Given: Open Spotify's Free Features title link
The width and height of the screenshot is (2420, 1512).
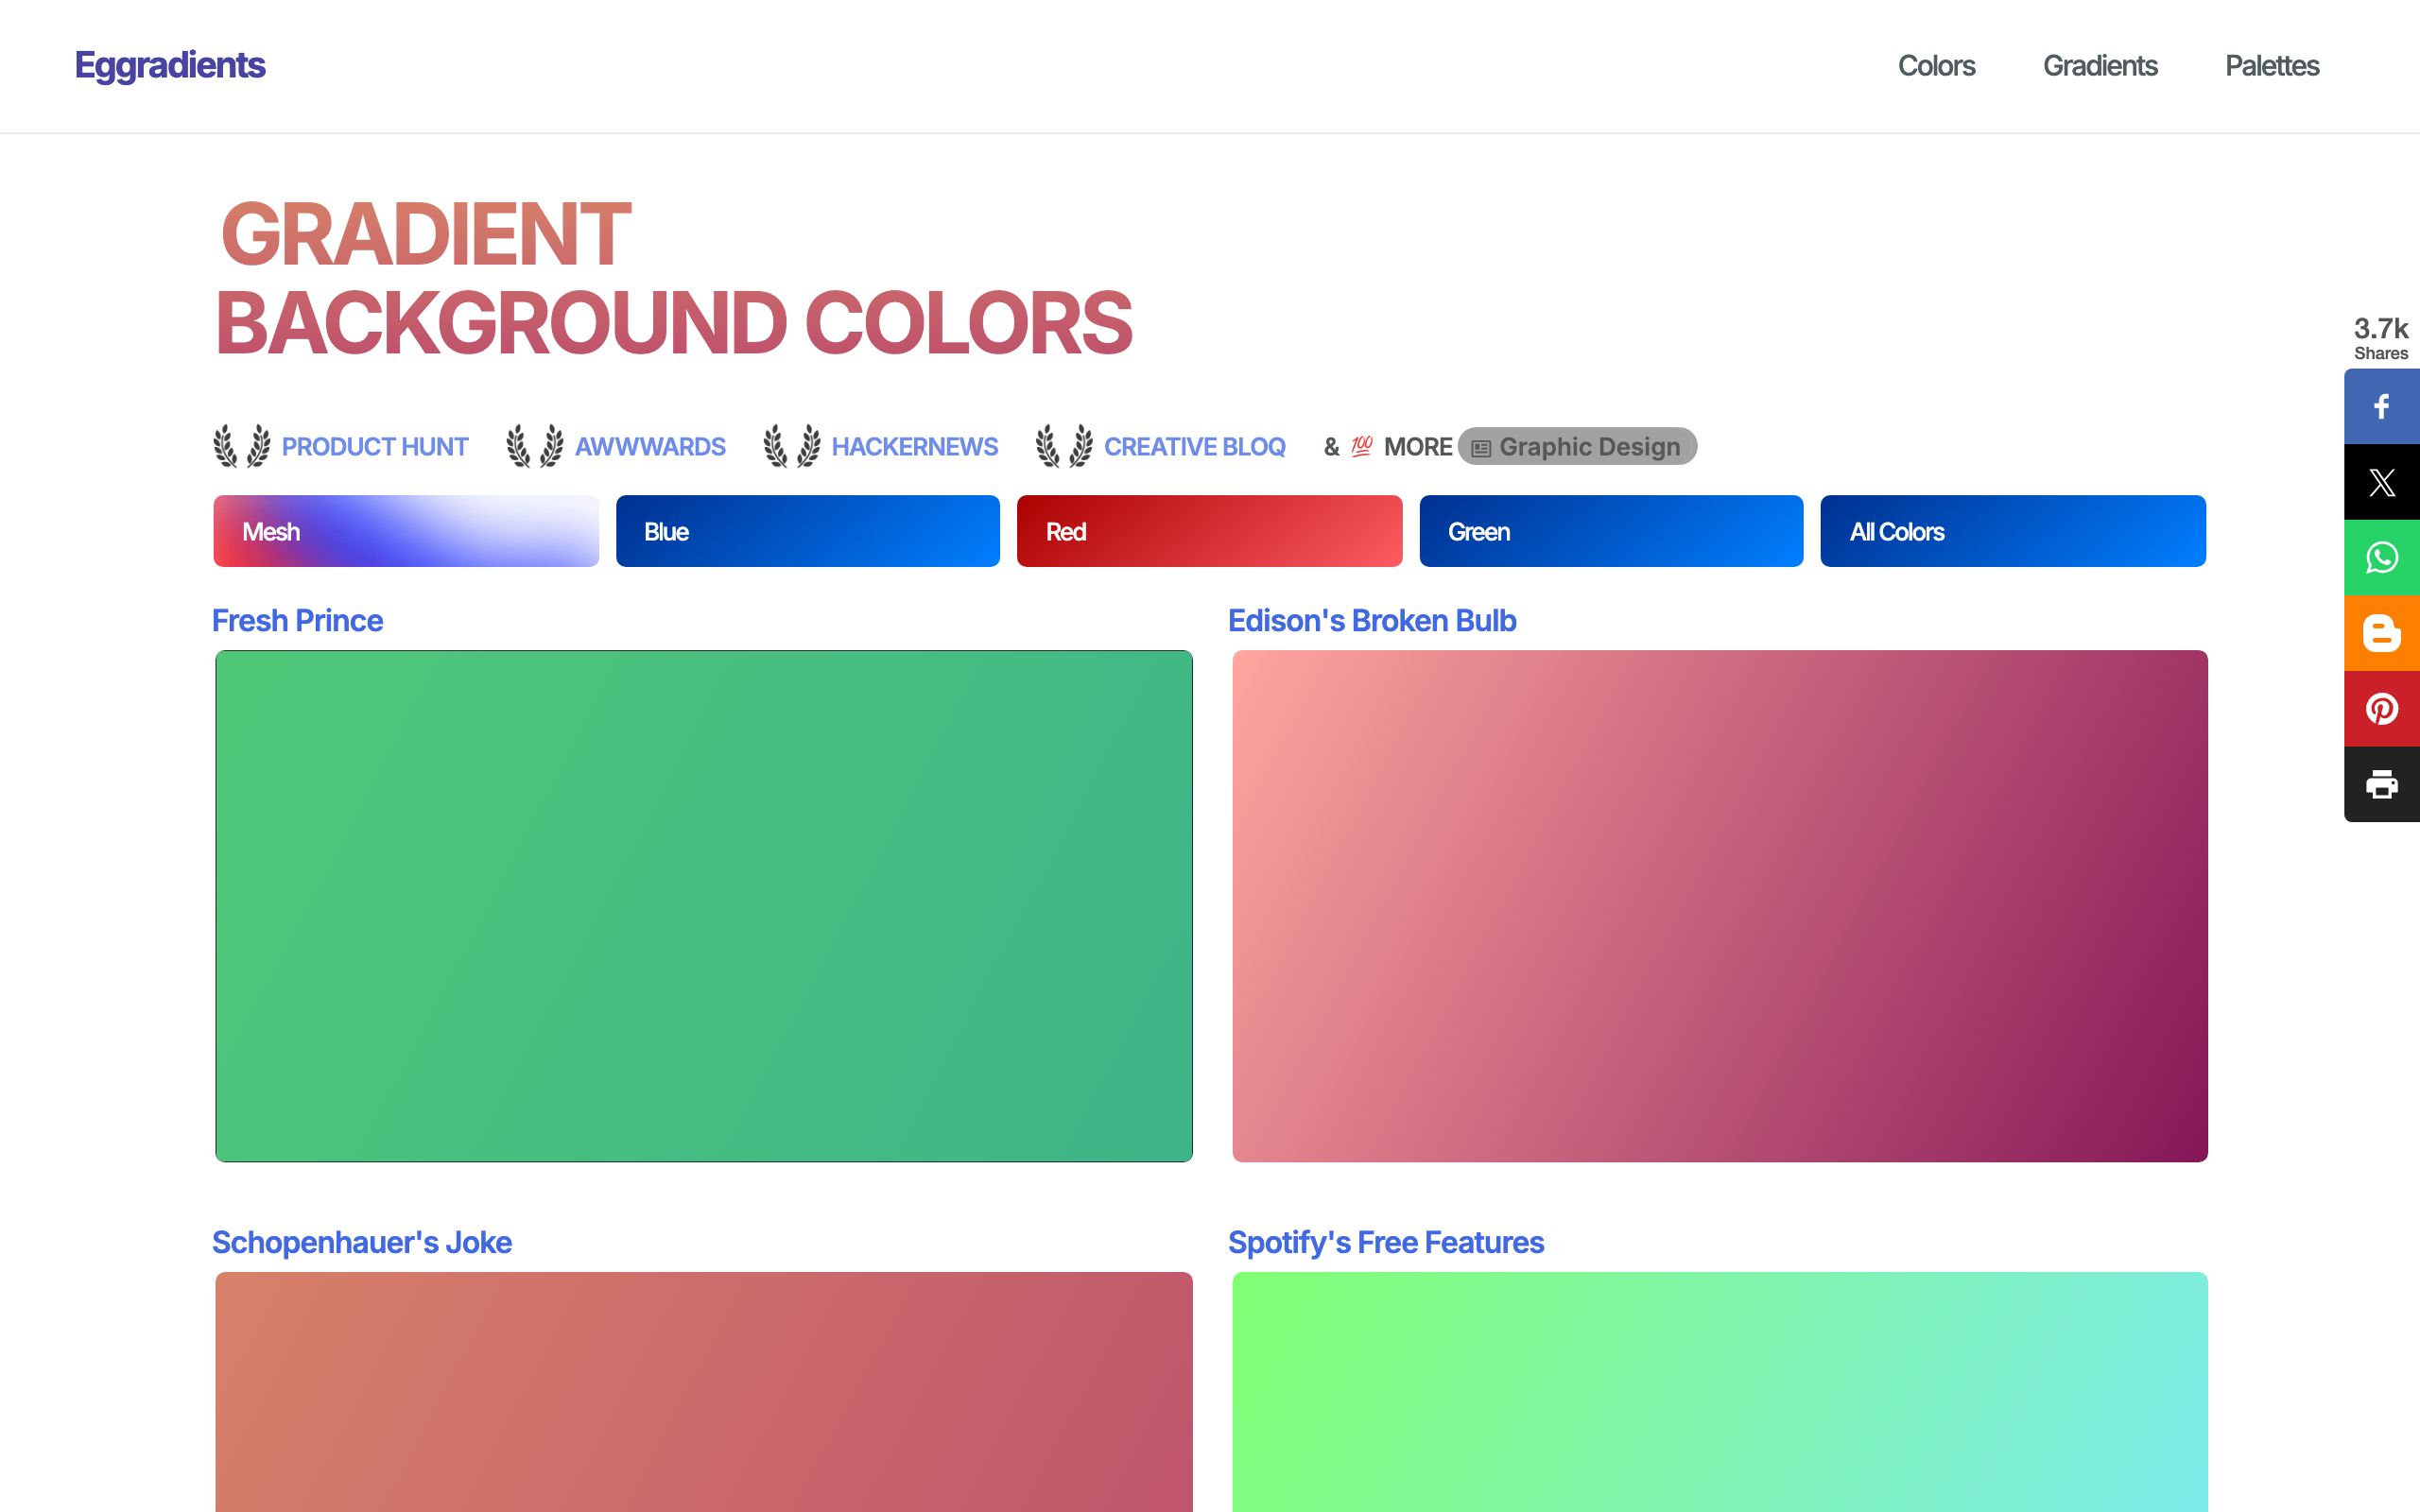Looking at the screenshot, I should (x=1386, y=1243).
